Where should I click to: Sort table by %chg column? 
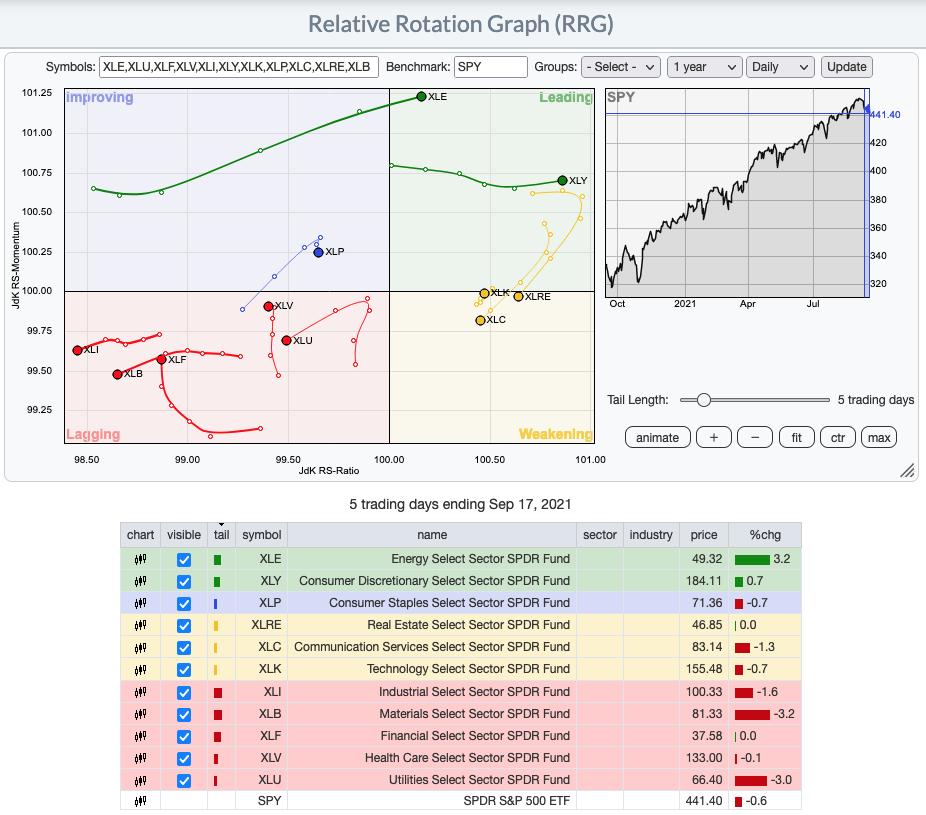765,534
